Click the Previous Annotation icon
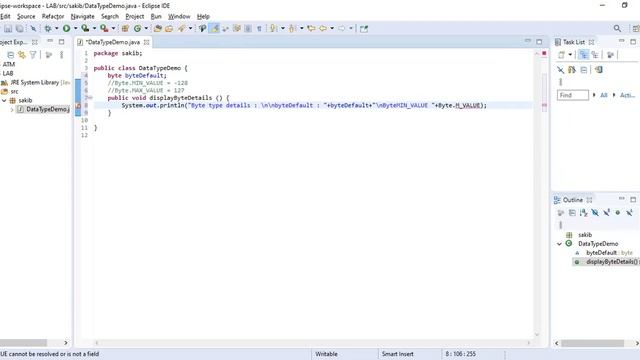640x360 pixels. point(292,29)
